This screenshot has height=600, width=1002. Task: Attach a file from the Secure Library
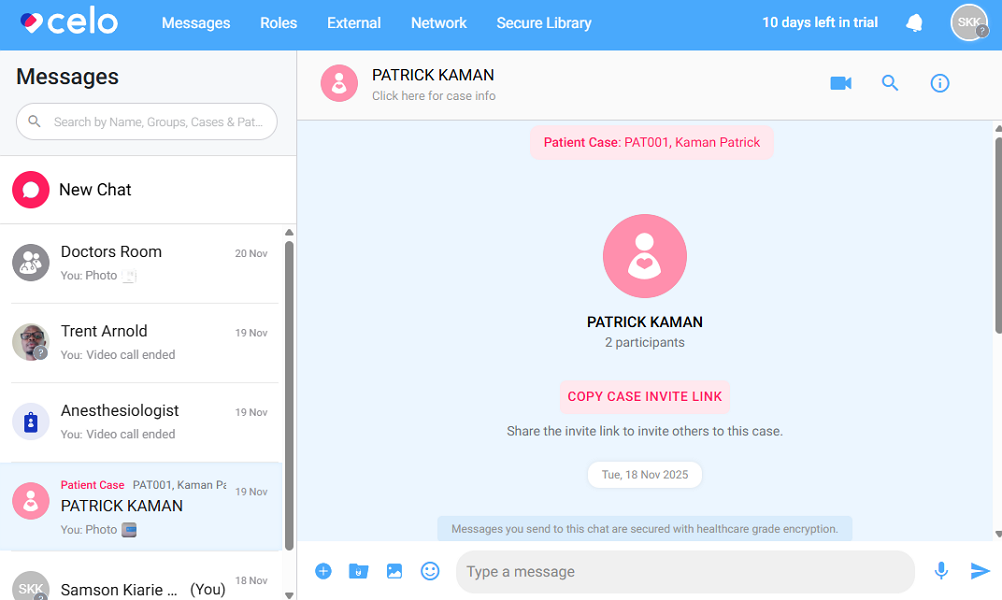(x=358, y=571)
